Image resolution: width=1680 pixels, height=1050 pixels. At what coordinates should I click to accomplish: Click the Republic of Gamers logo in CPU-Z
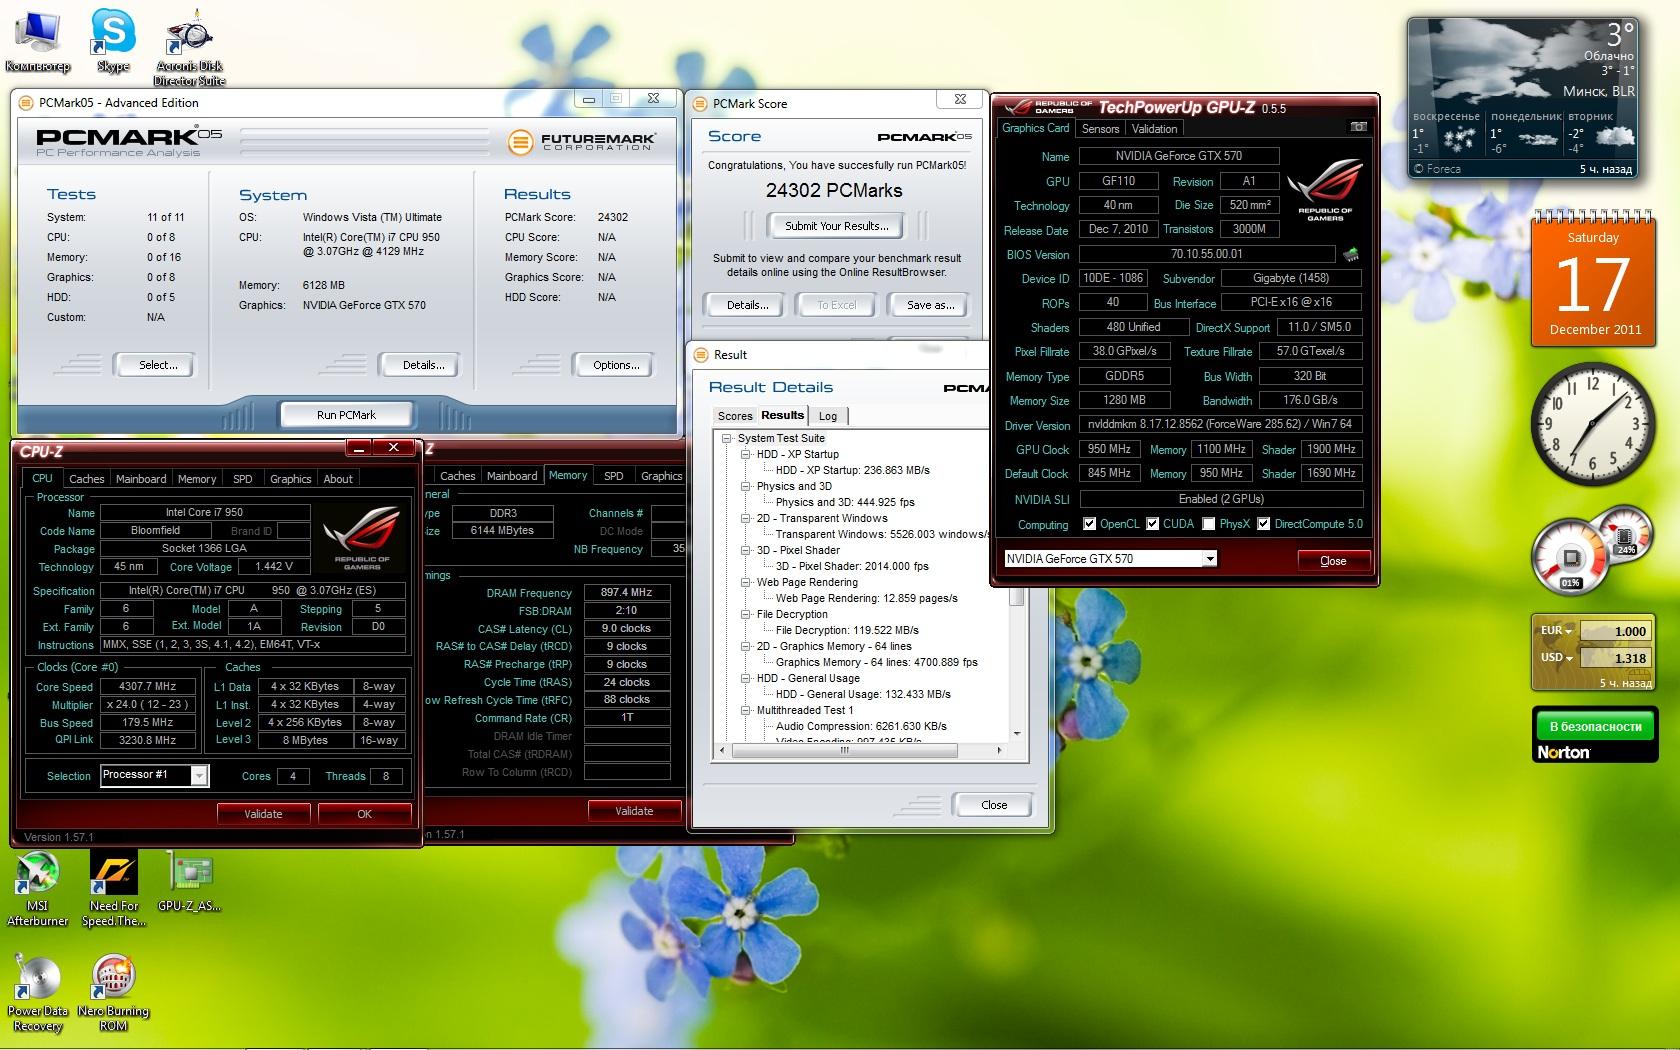(362, 539)
